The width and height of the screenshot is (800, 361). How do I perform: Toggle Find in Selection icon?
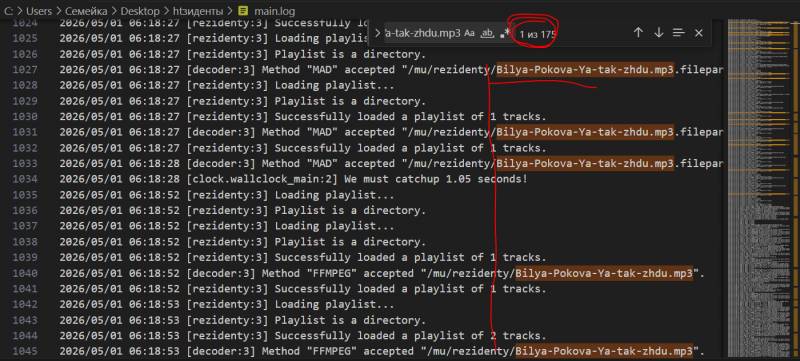tap(678, 33)
